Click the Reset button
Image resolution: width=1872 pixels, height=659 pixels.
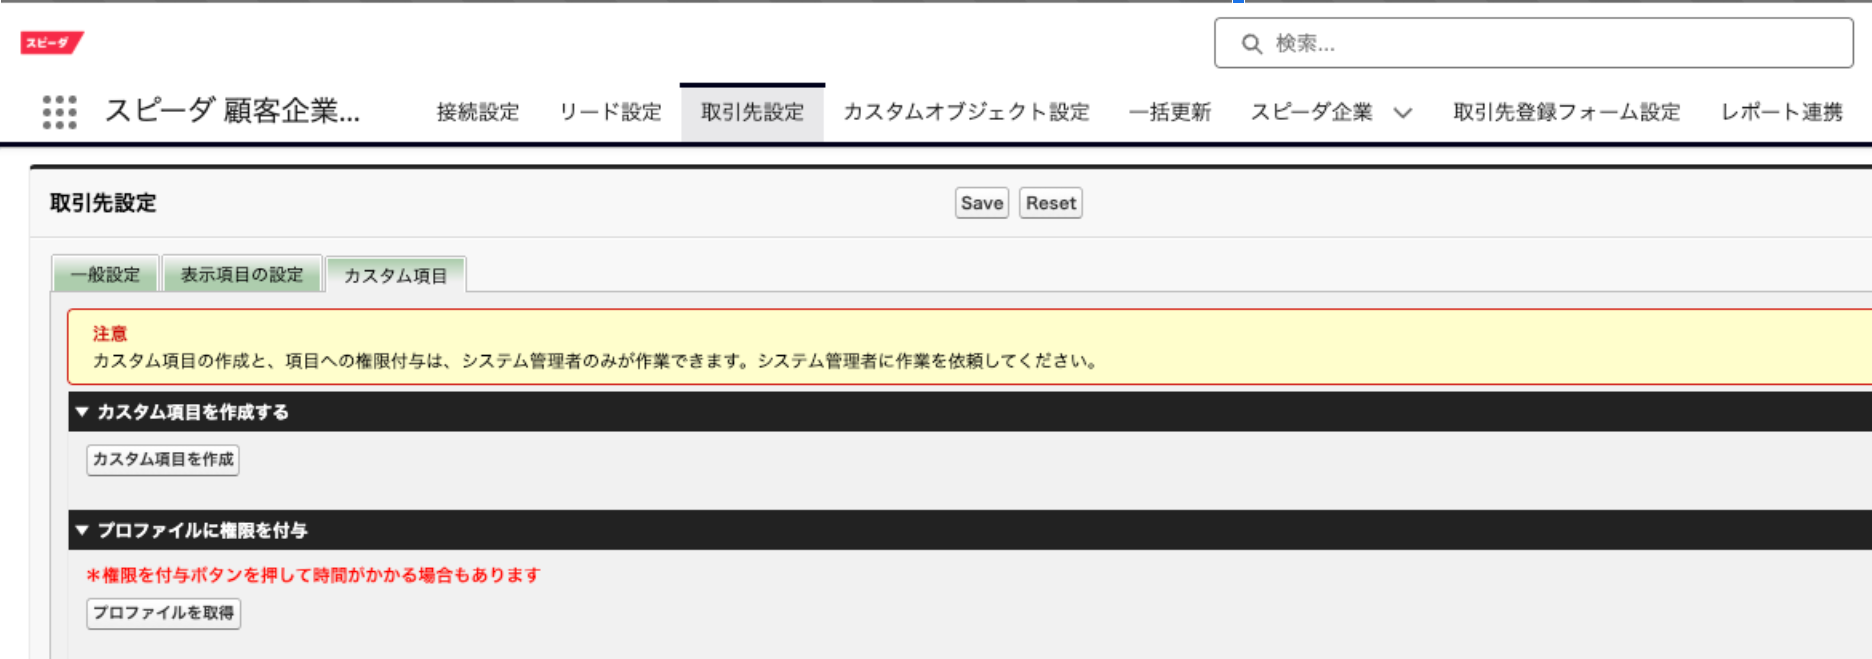1051,203
